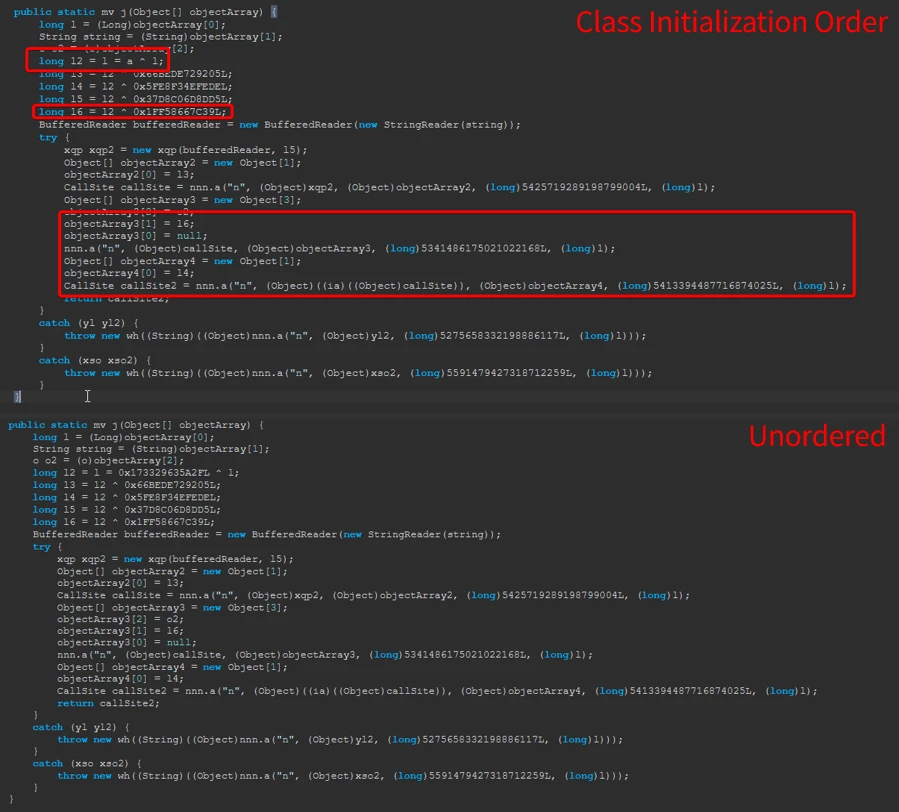Viewport: 899px width, 812px height.
Task: Click "return callSite2;" in the Unordered listing
Action: tap(108, 703)
